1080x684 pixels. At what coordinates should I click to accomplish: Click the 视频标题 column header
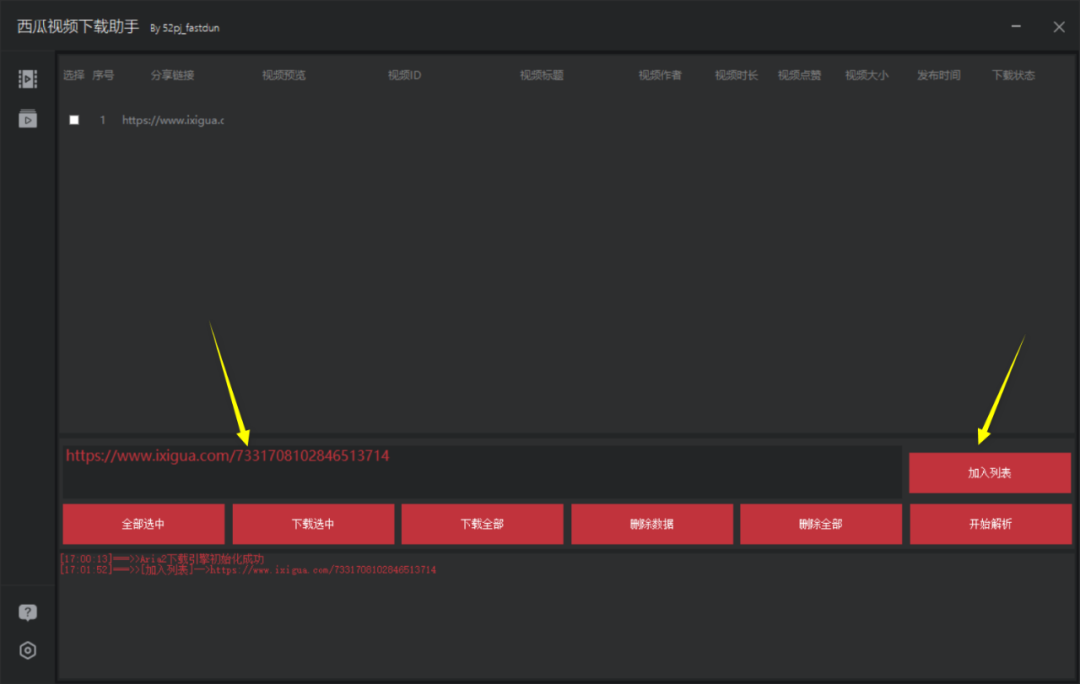pyautogui.click(x=541, y=75)
